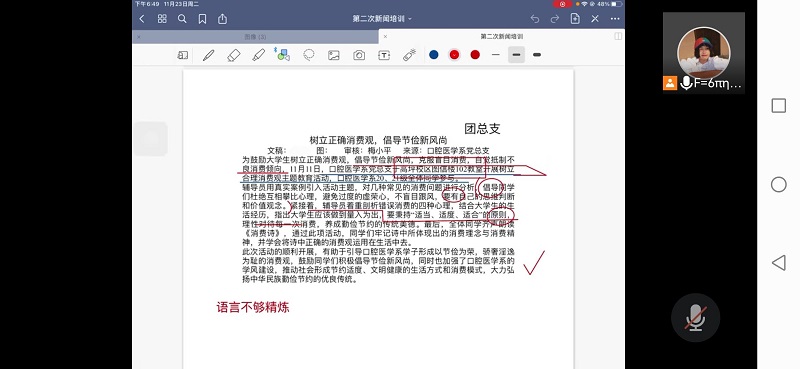Tap the Android back triangle
The image size is (800, 369).
click(779, 263)
